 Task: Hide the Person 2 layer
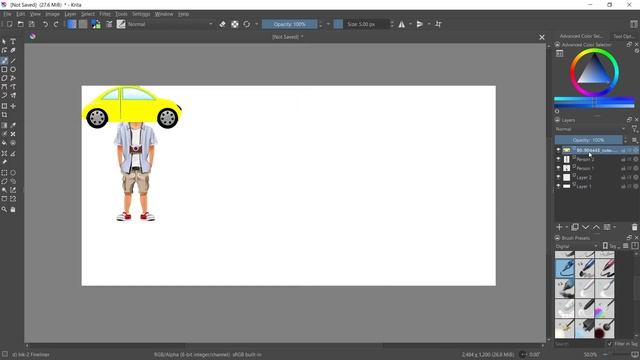558,159
